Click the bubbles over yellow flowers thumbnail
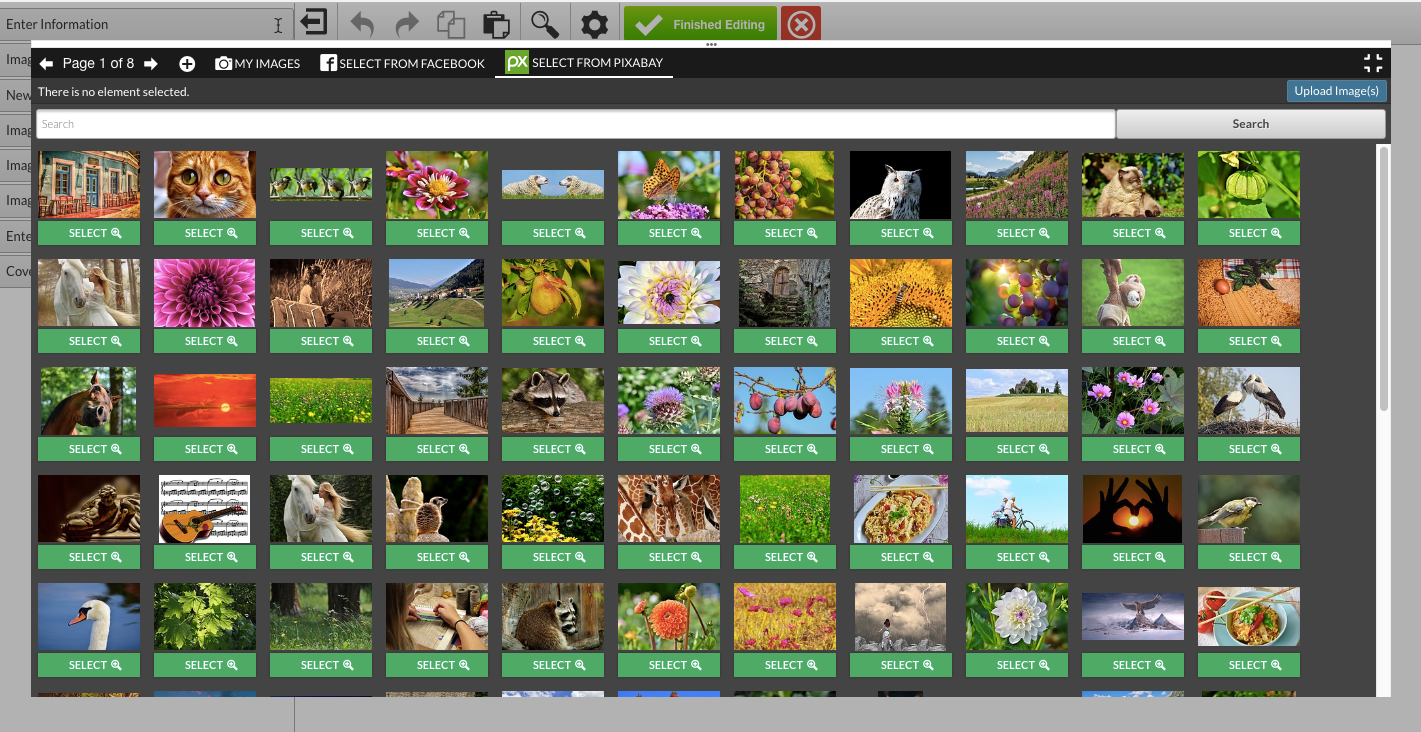The image size is (1421, 732). [553, 509]
